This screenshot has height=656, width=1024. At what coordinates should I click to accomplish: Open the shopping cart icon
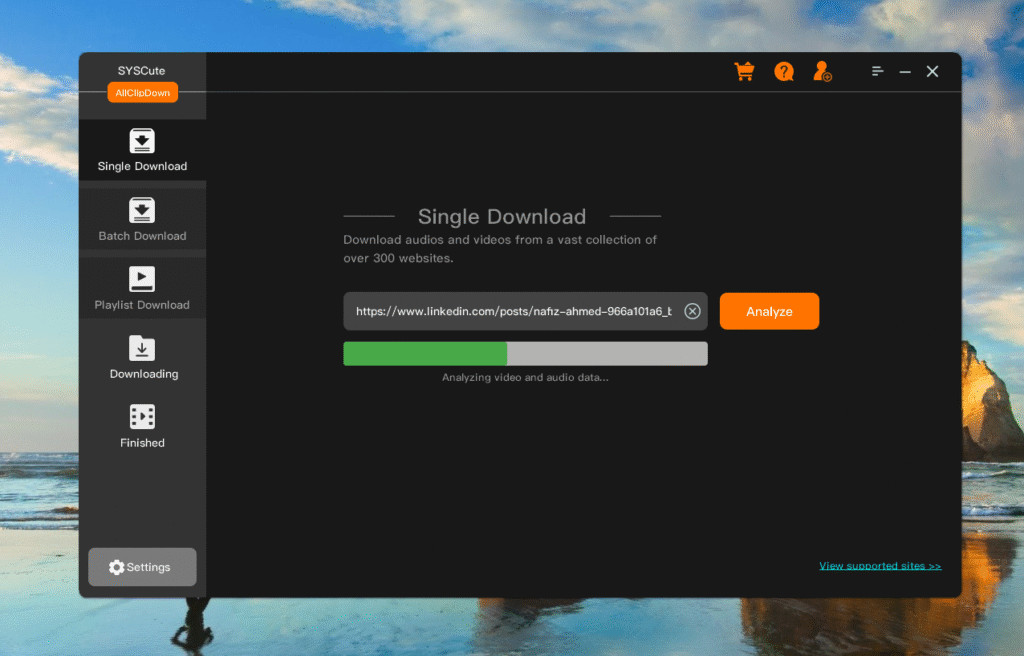click(744, 71)
